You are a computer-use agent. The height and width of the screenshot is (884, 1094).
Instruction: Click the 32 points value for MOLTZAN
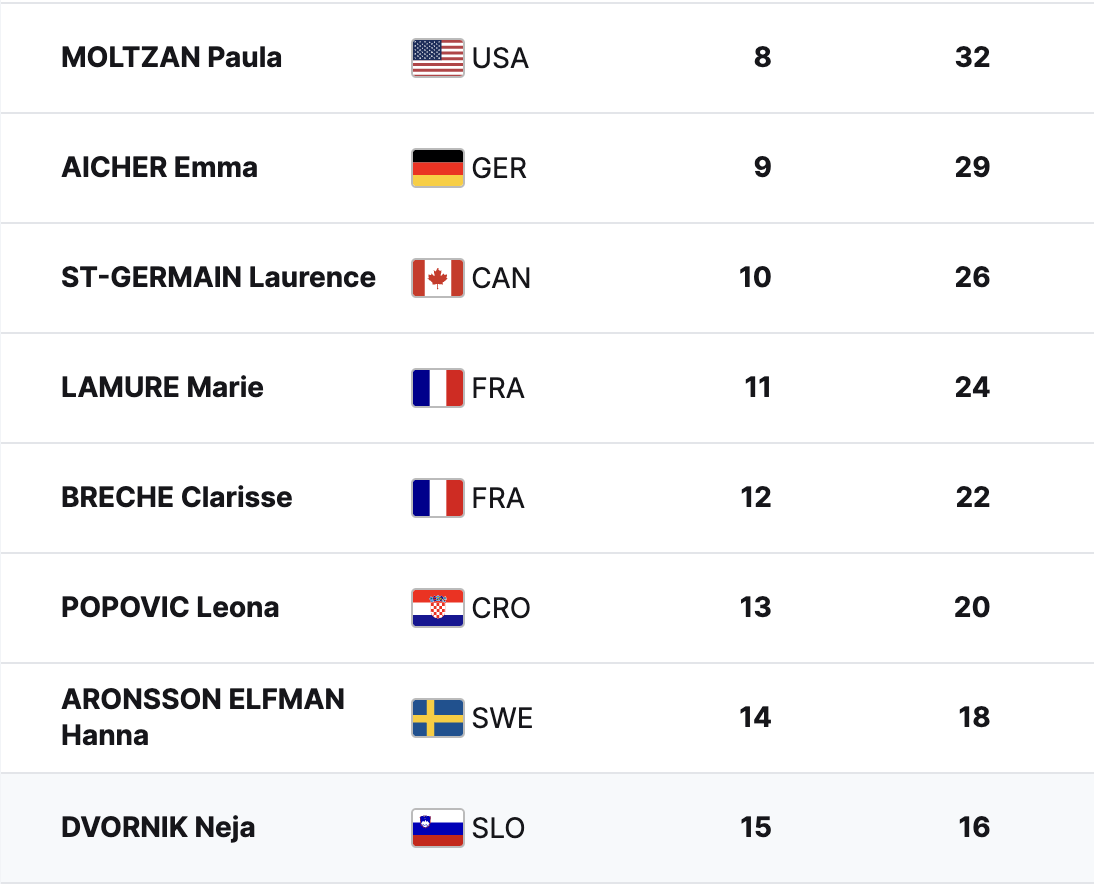tap(973, 57)
